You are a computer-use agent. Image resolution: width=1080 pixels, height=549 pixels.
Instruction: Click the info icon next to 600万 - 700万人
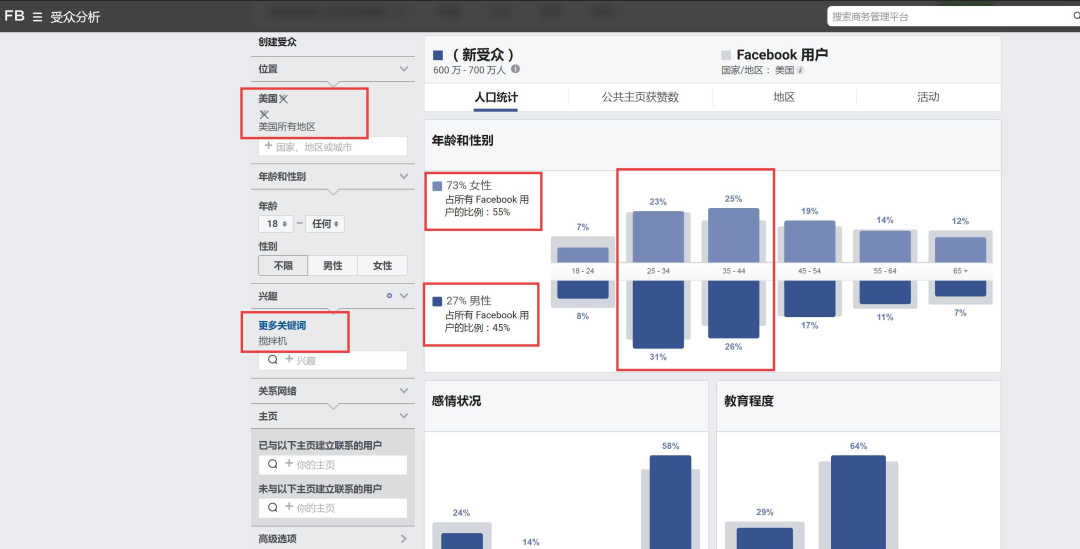point(515,70)
